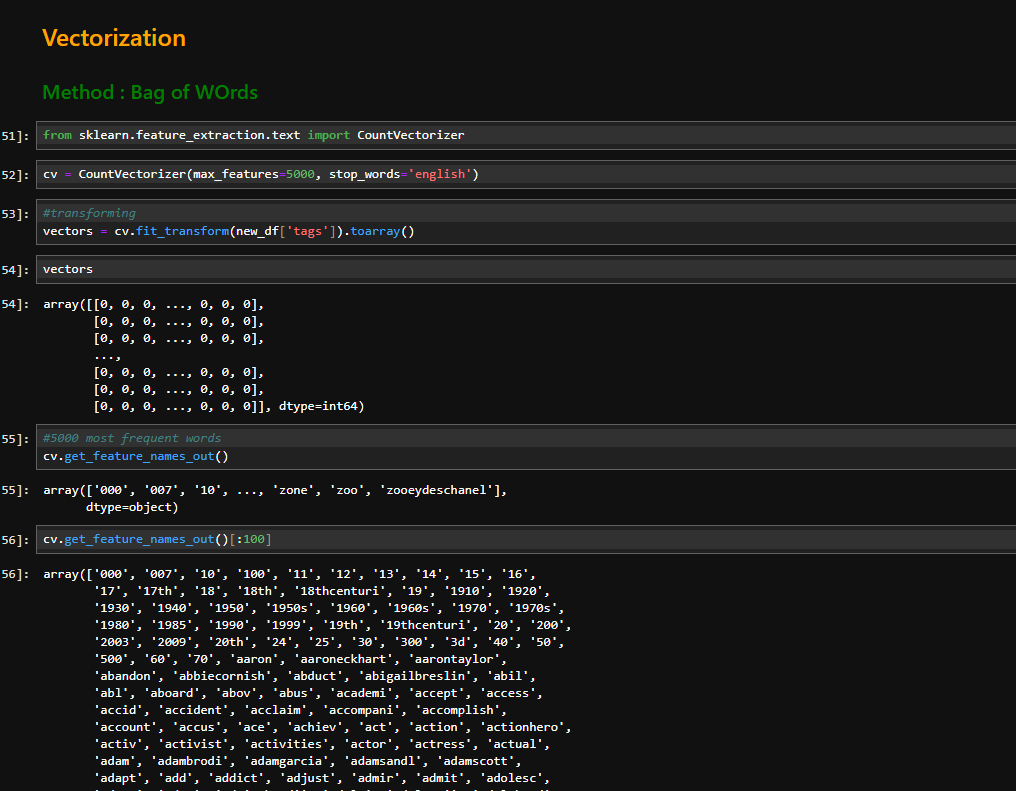Image resolution: width=1016 pixels, height=791 pixels.
Task: Click 'zooeydeschanel' in the feature names output
Action: [x=436, y=490]
